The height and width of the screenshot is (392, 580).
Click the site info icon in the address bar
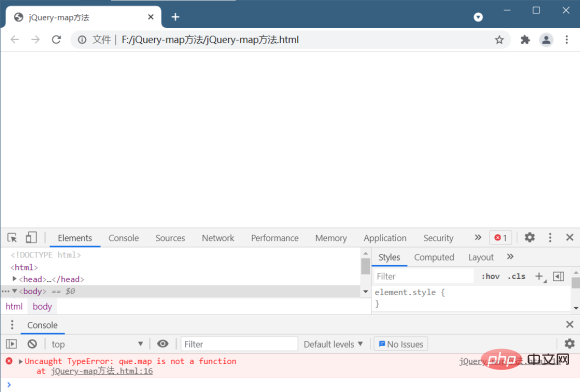(82, 40)
